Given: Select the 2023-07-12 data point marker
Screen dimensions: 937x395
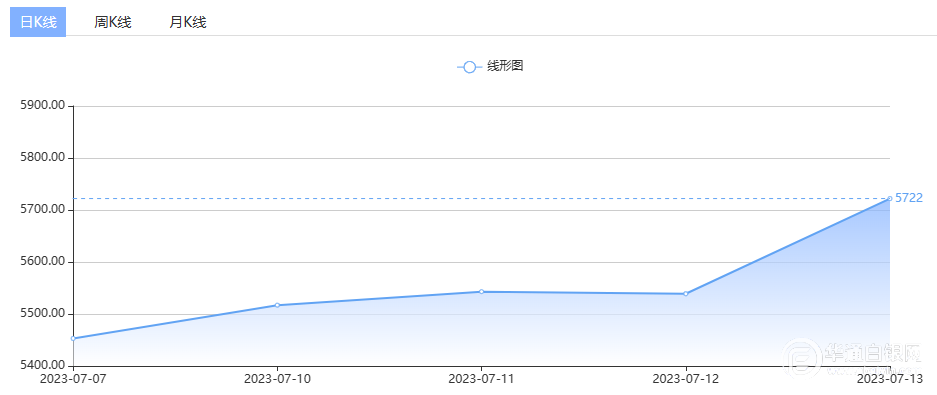Looking at the screenshot, I should tap(685, 293).
